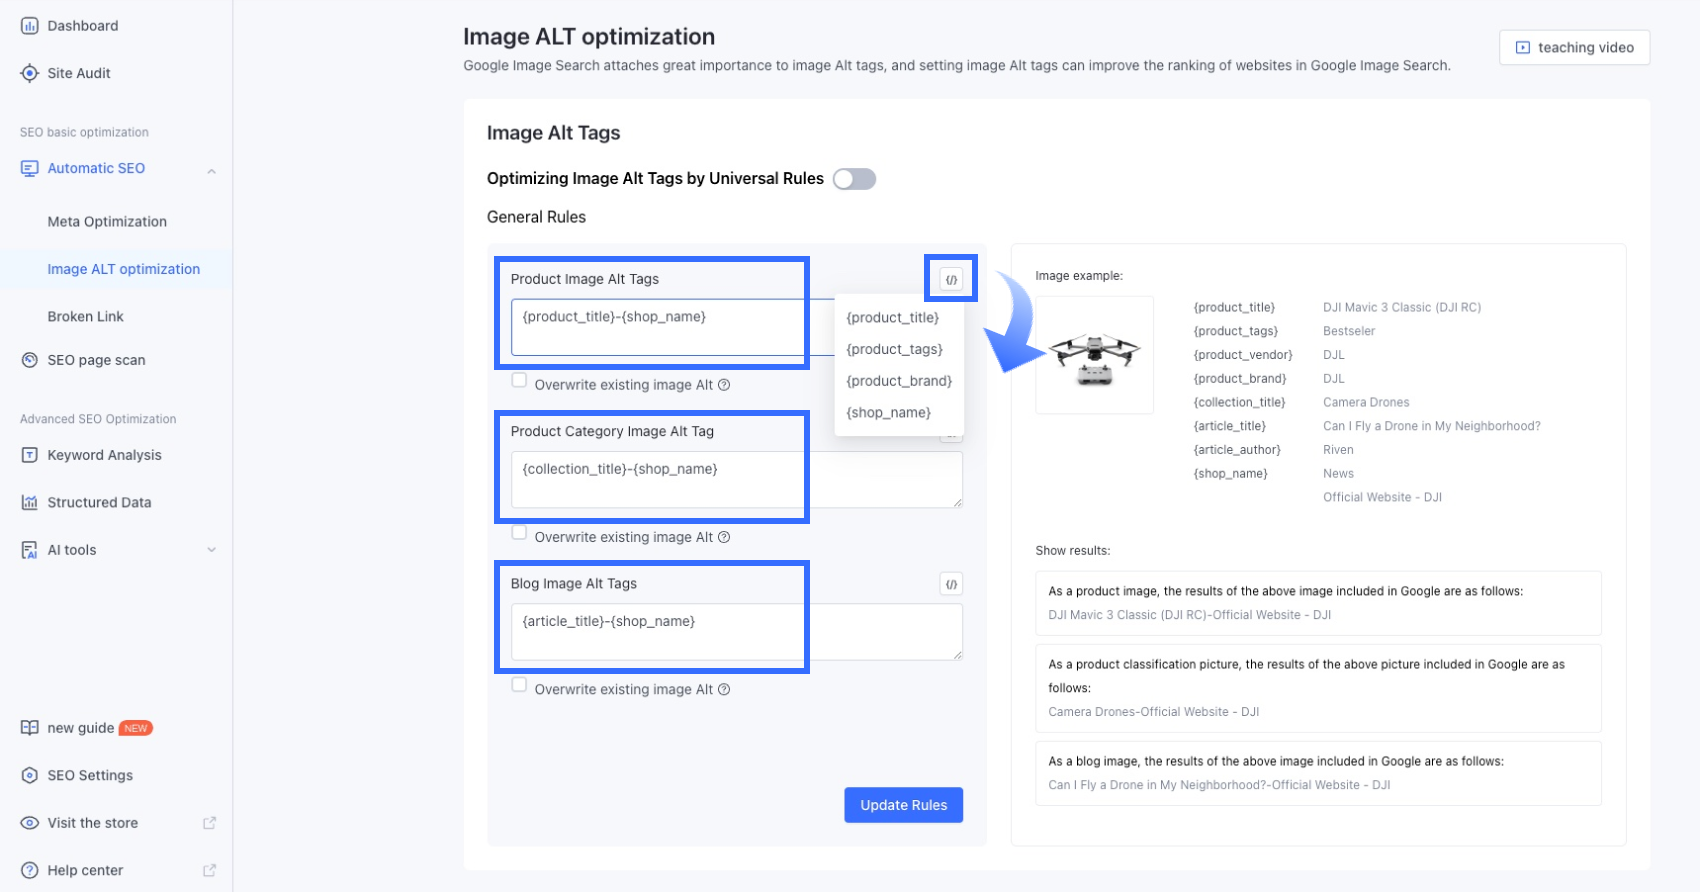Click the Product Category Image Alt Tag textbox
The image size is (1700, 893).
tap(736, 479)
